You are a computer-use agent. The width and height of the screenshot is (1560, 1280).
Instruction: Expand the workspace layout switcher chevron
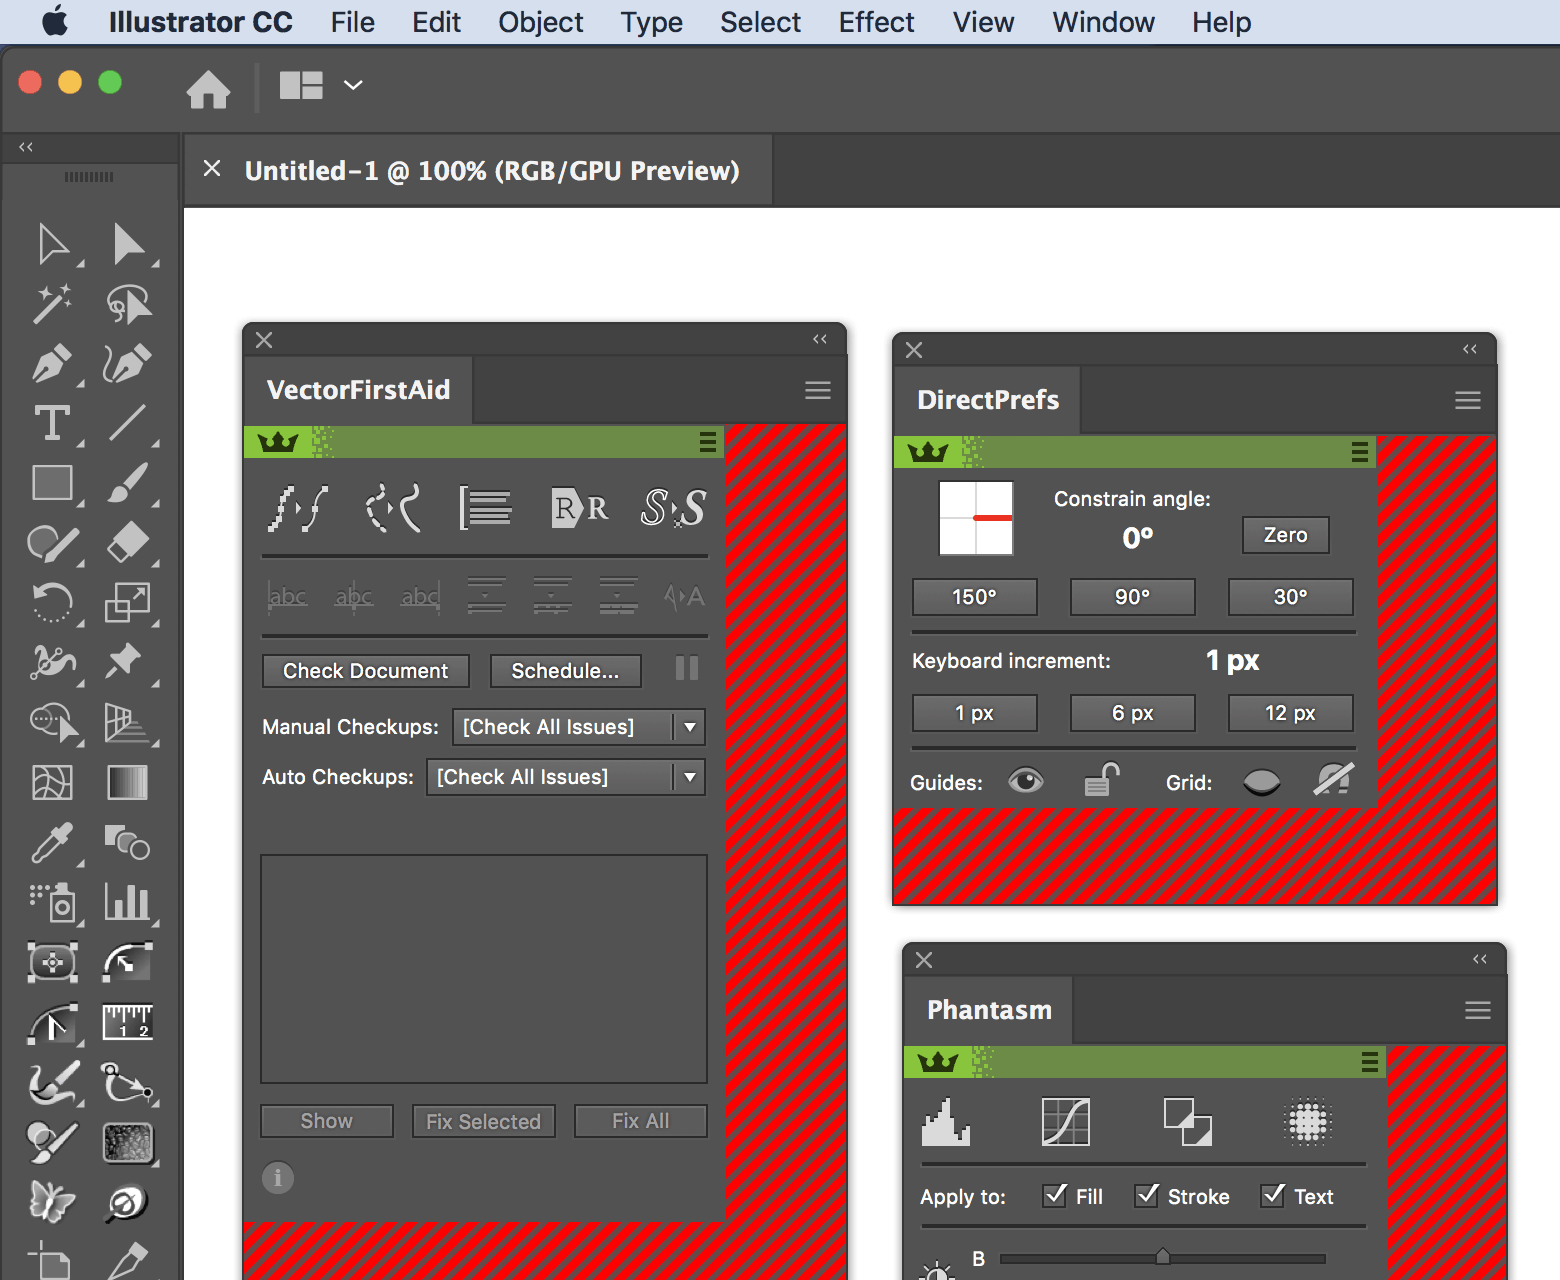pos(353,86)
